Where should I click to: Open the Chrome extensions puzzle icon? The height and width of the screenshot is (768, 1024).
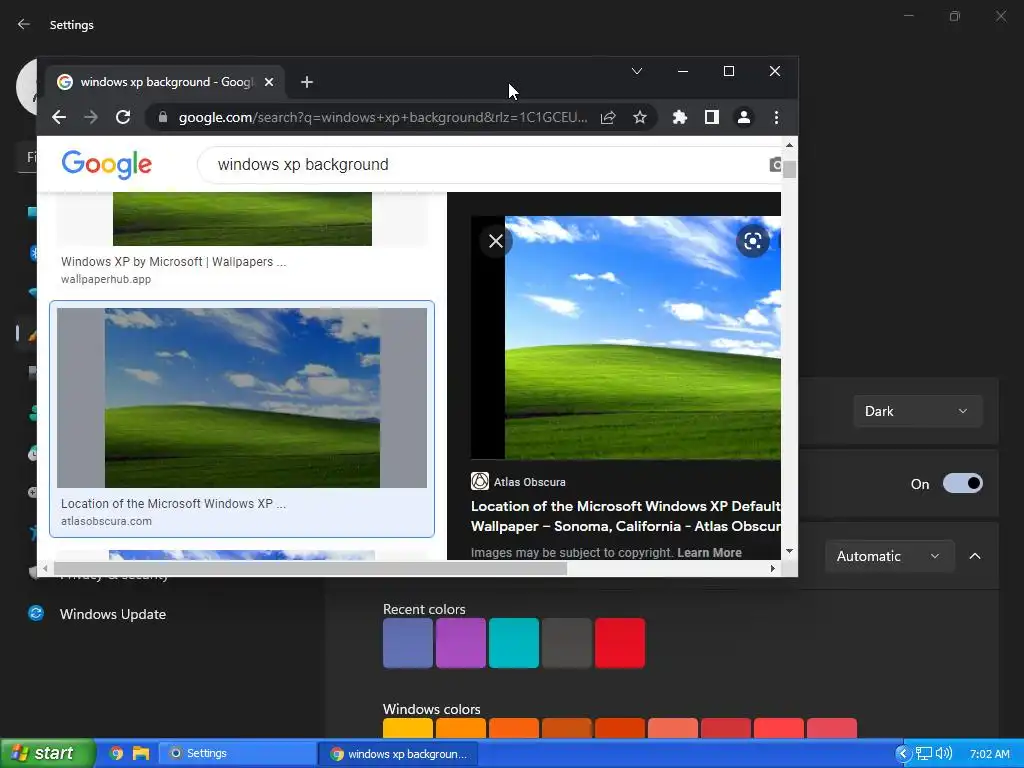(x=680, y=118)
